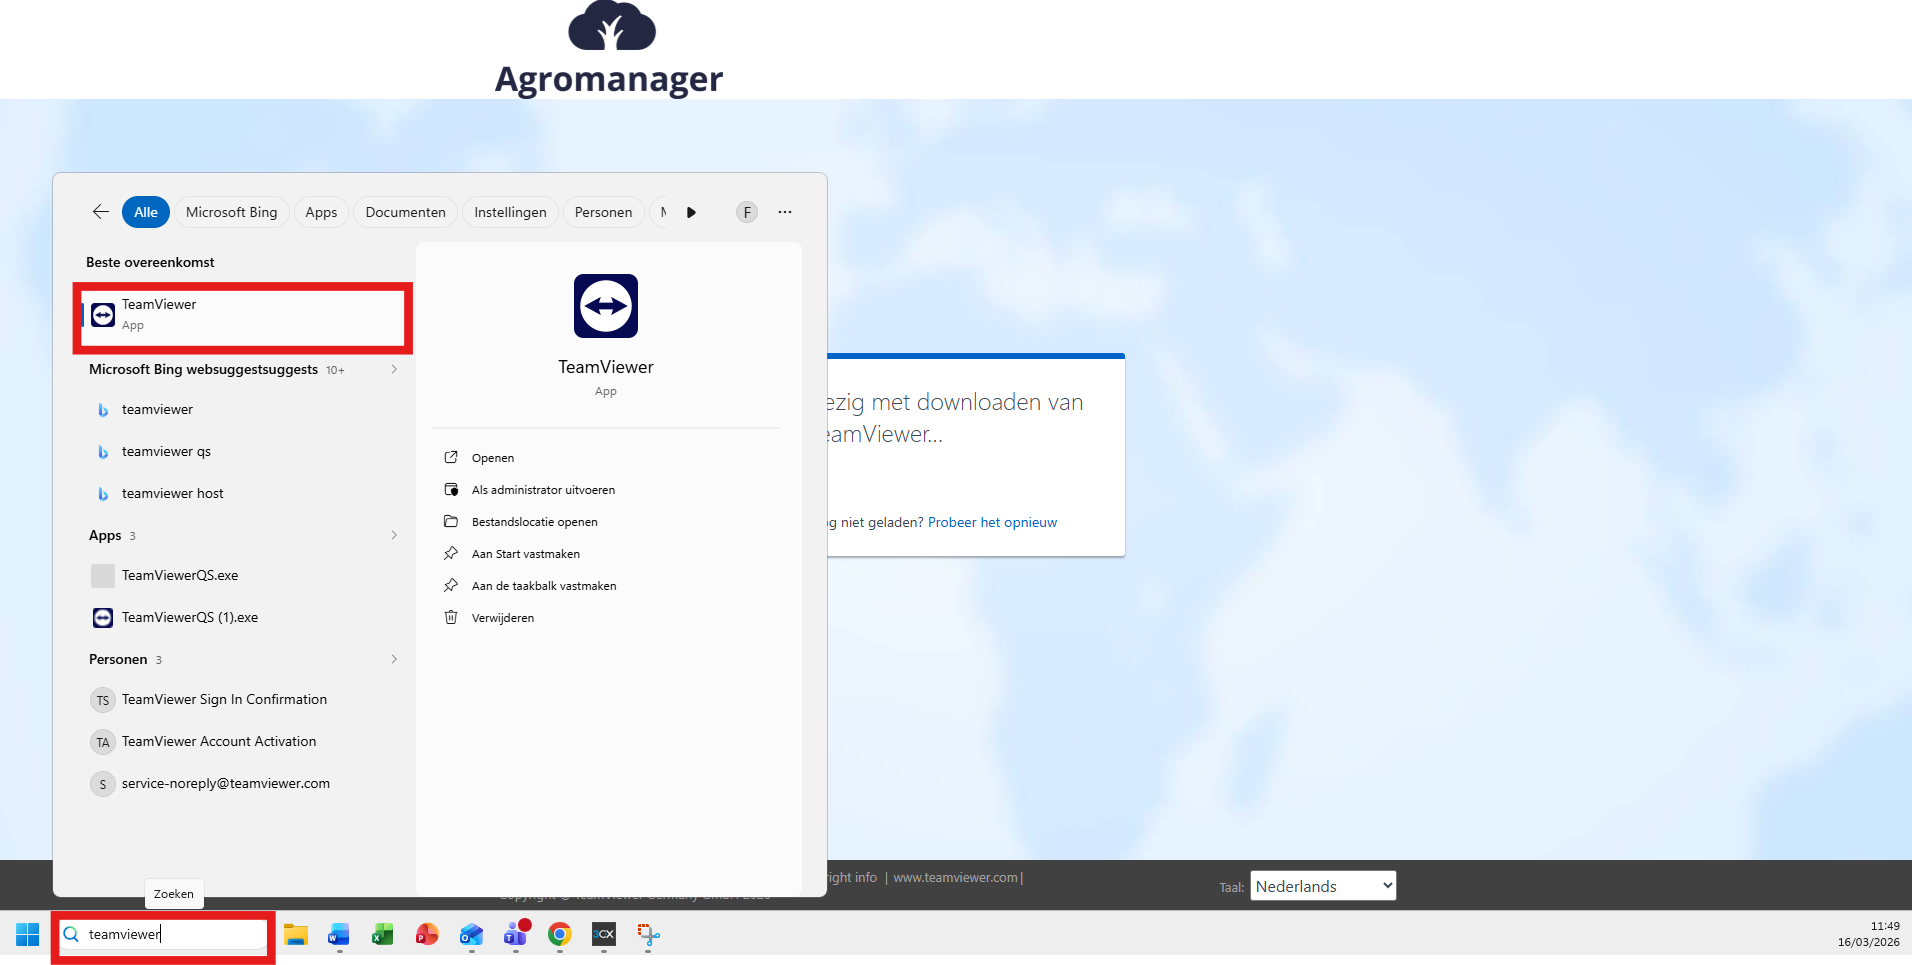Switch to Google Chrome on the taskbar
The image size is (1912, 965).
pyautogui.click(x=560, y=935)
